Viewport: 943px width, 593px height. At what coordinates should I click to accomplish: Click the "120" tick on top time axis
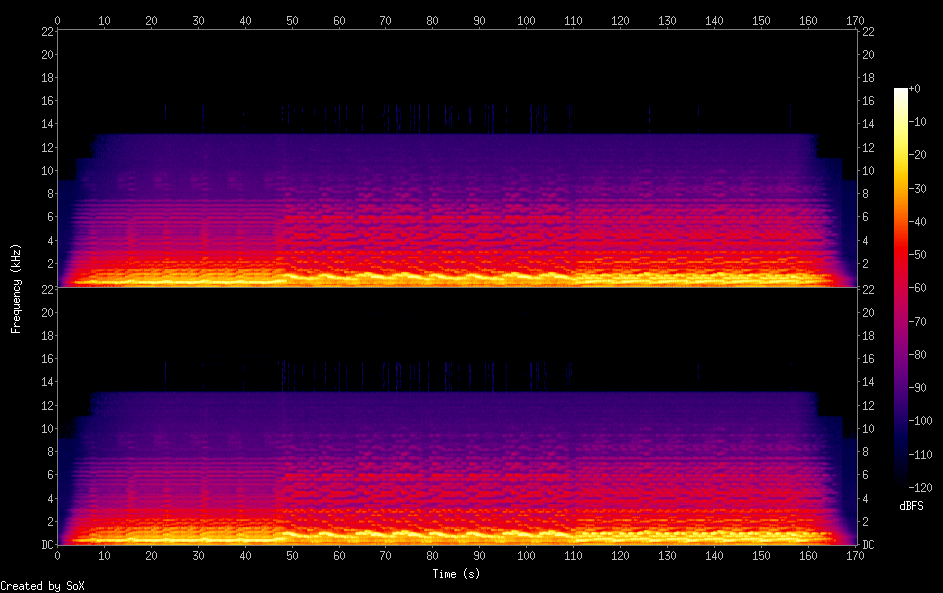click(x=620, y=19)
